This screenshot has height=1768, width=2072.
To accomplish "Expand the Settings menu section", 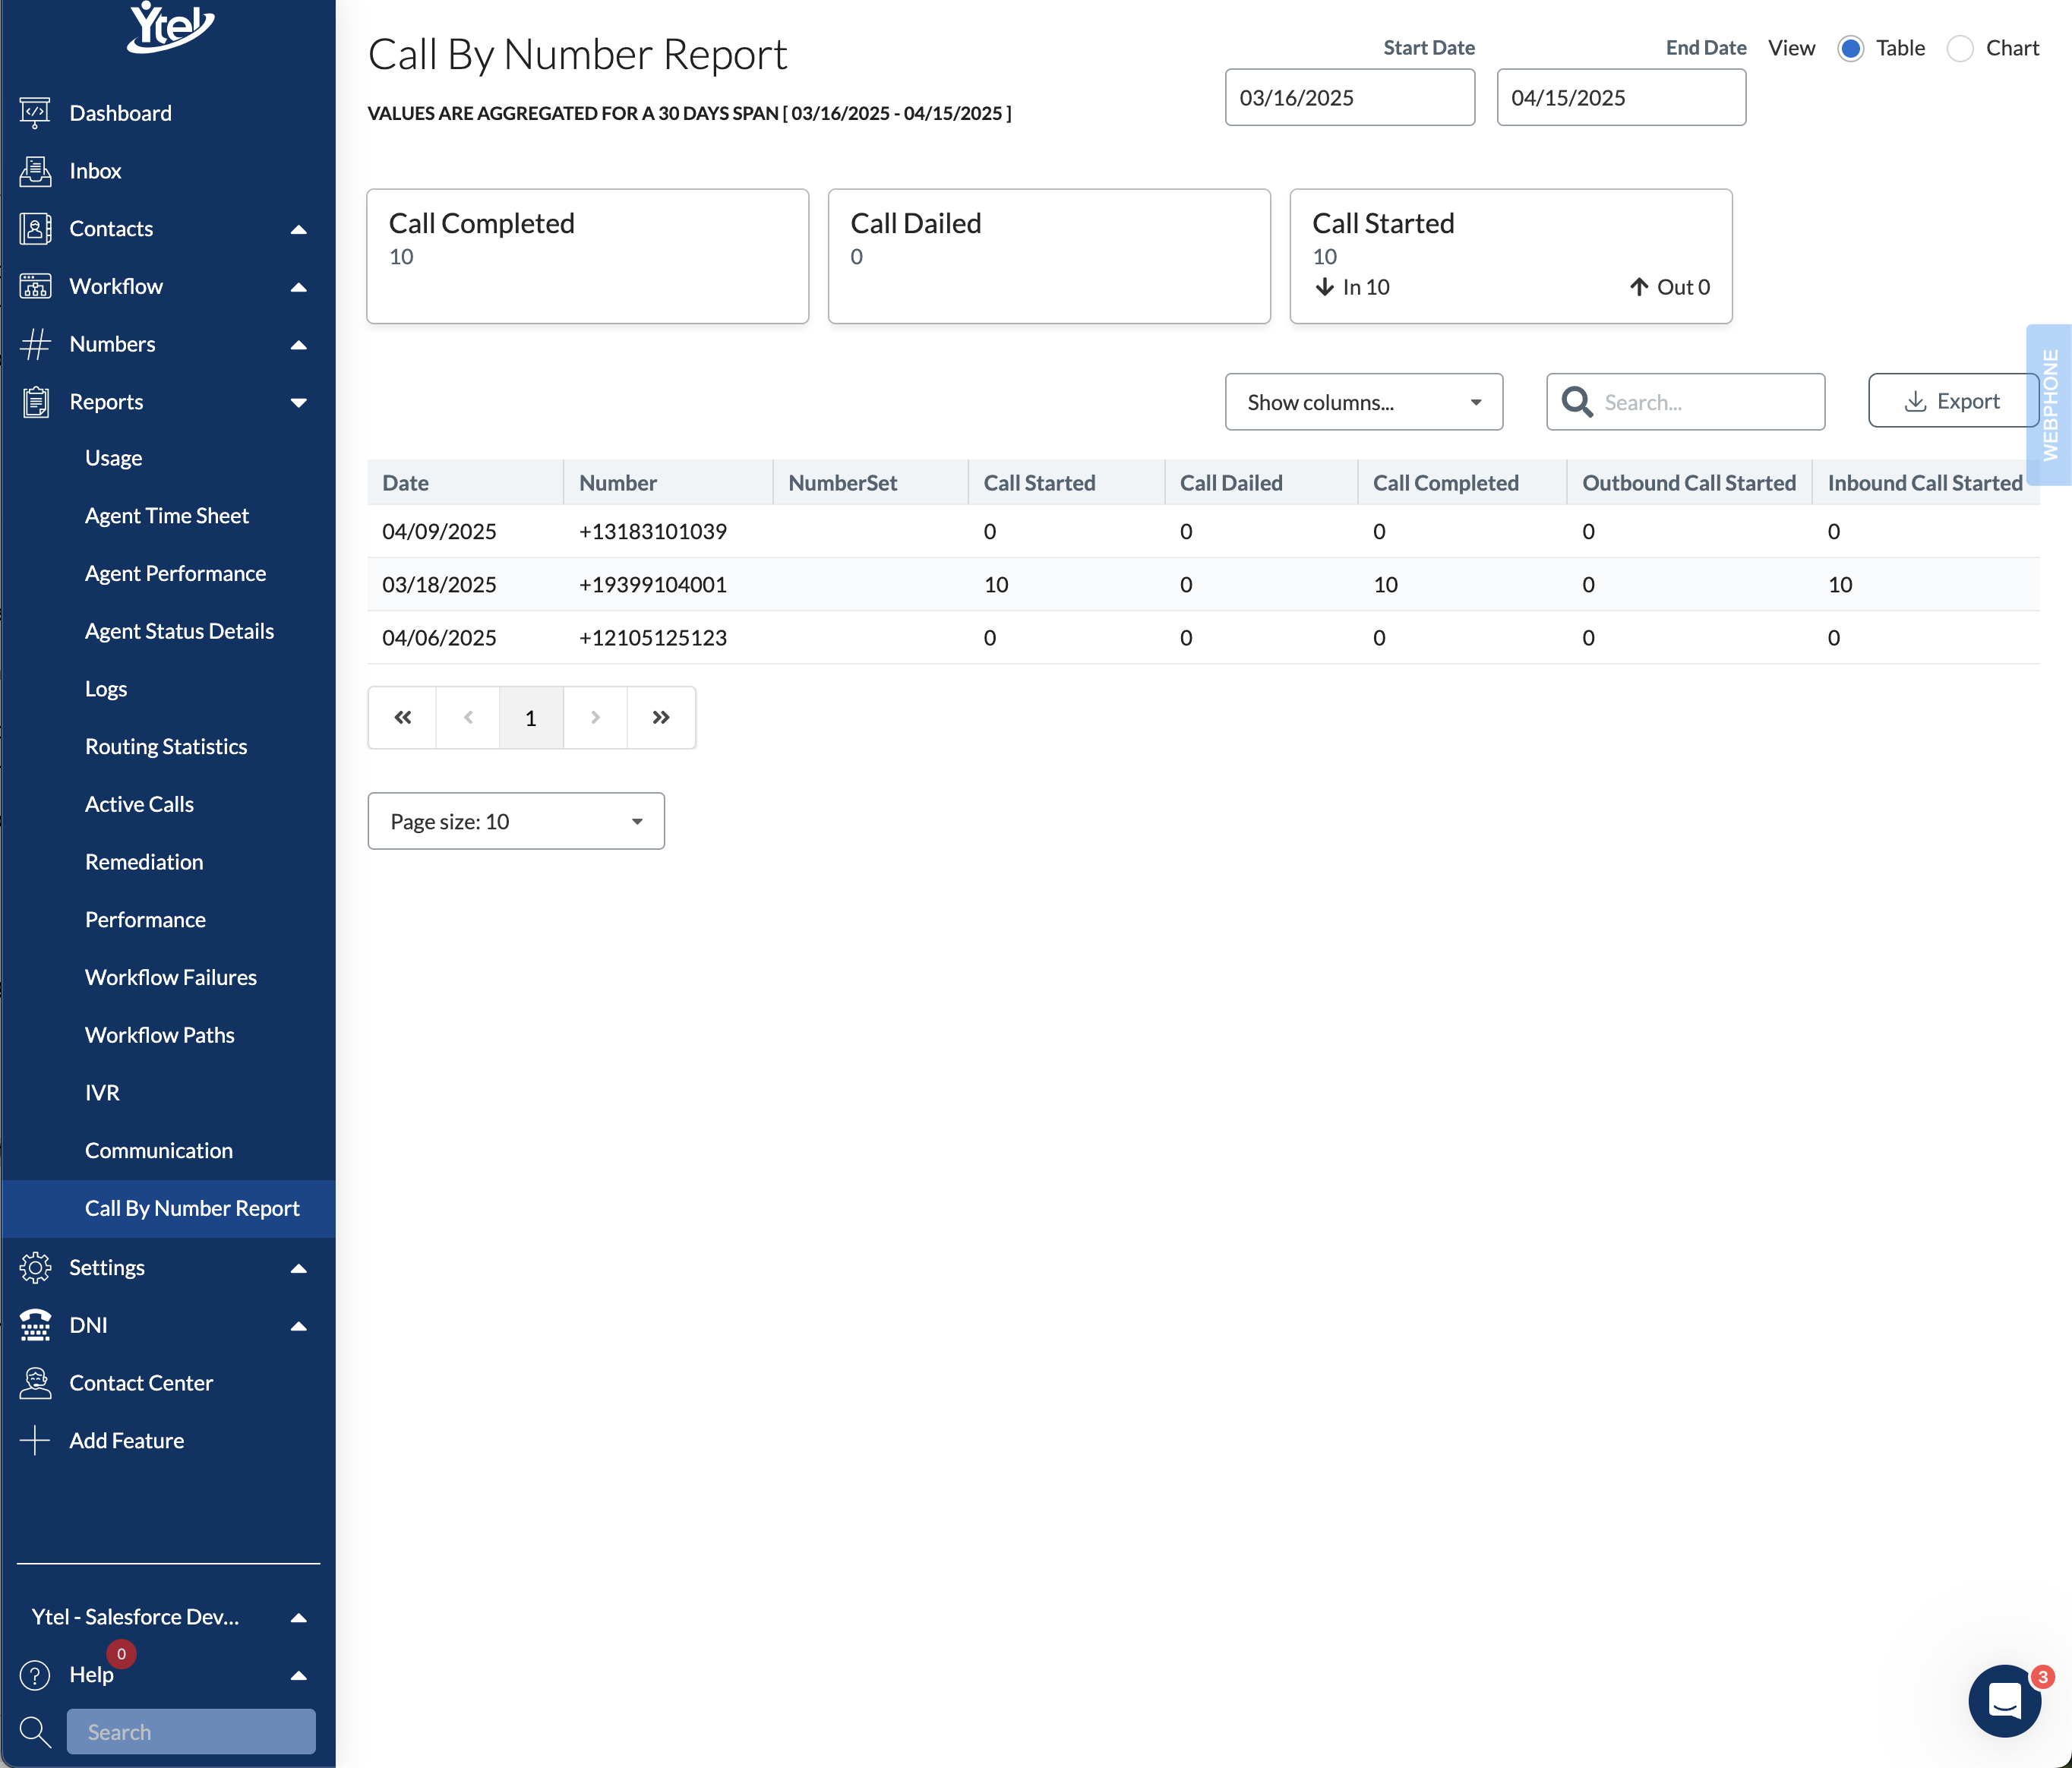I will coord(298,1268).
